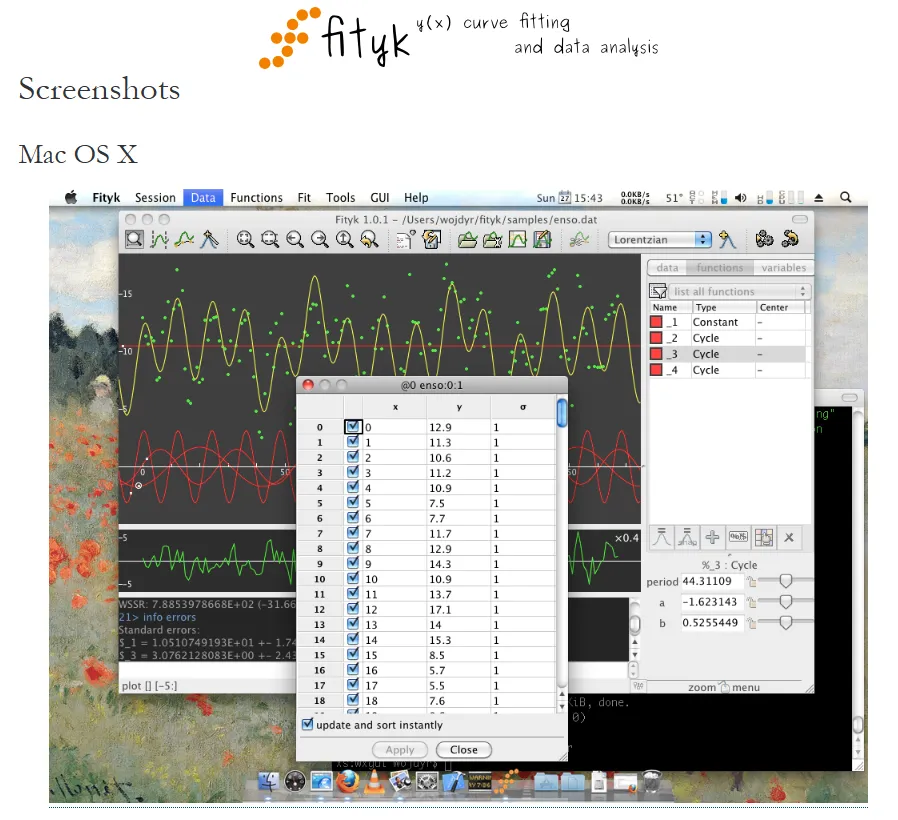The image size is (898, 820).
Task: Open the Data menu
Action: (203, 198)
